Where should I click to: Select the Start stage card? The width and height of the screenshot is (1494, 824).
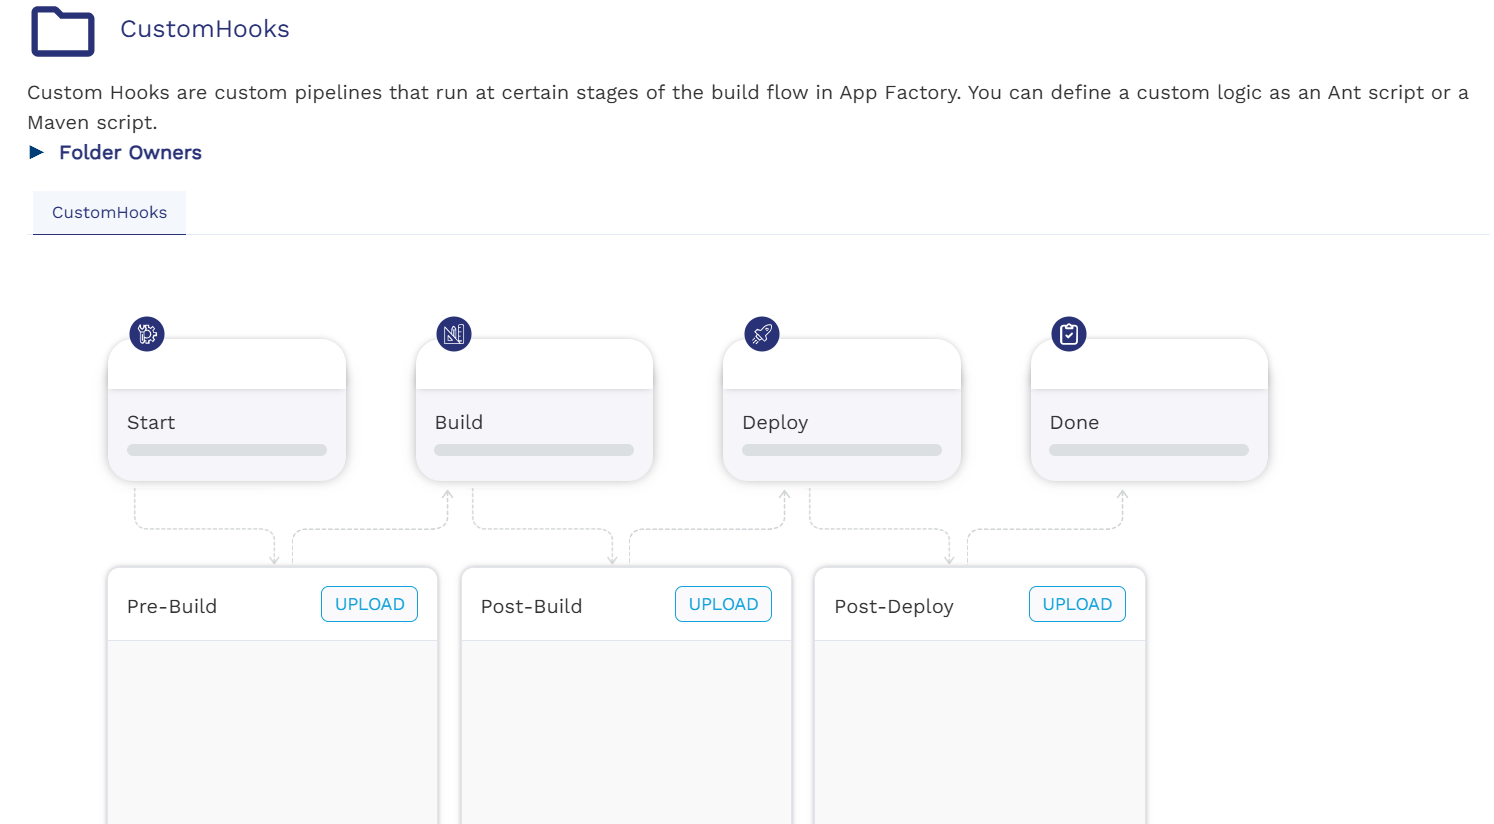[227, 410]
